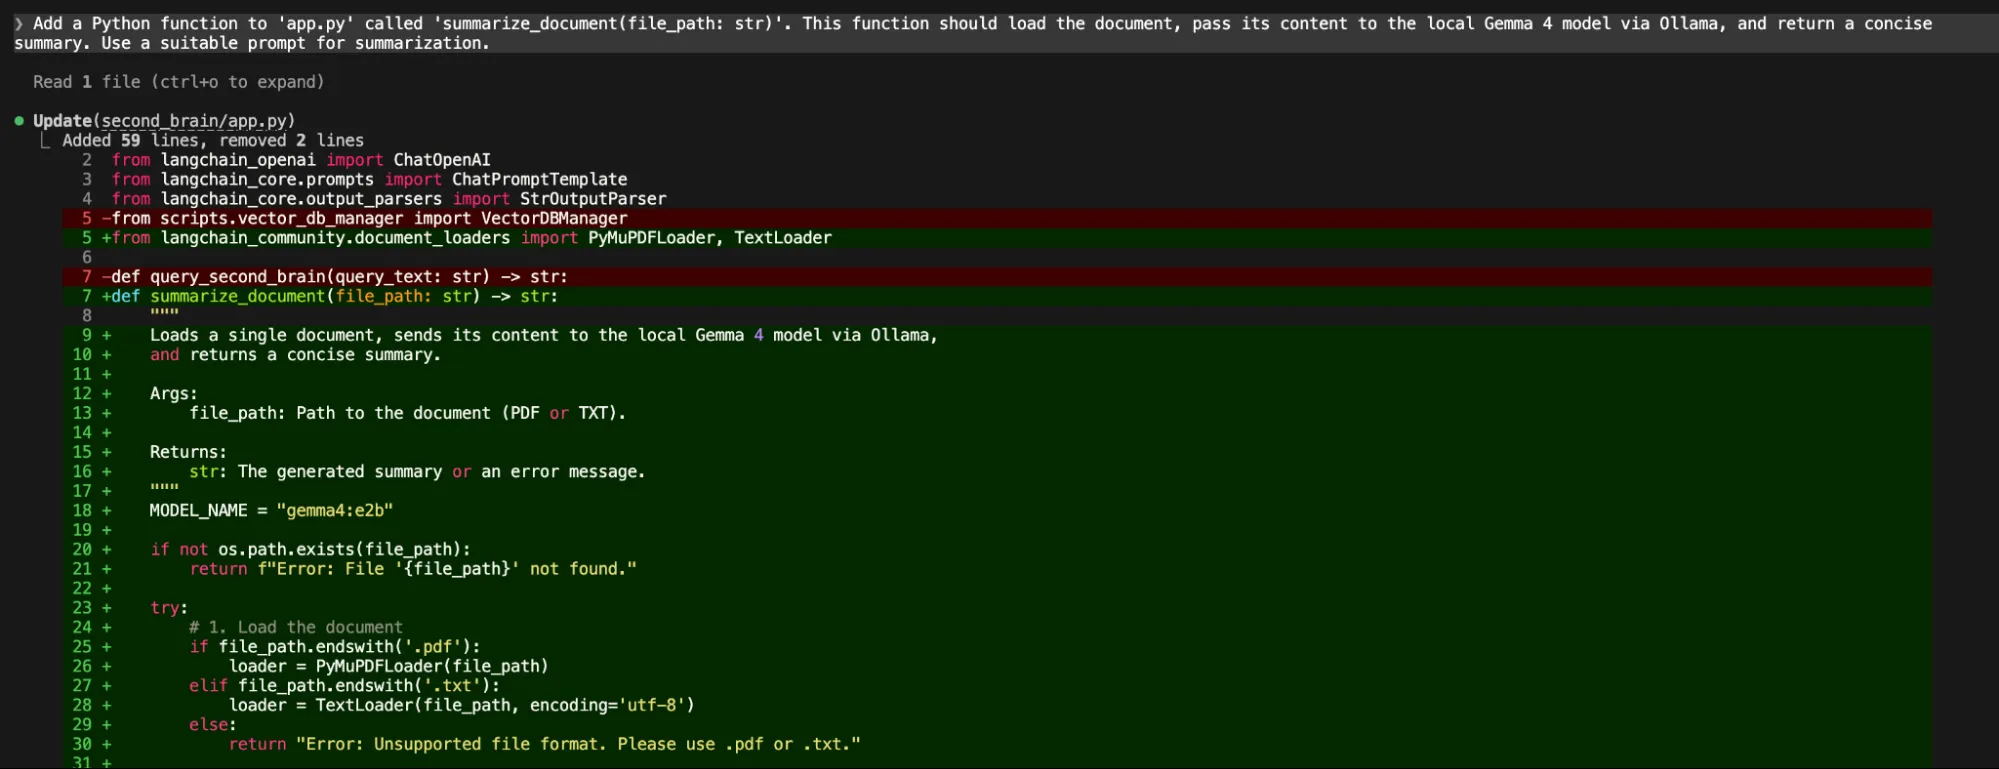Click the tree connector before 'Added 59 lines'
The width and height of the screenshot is (1999, 769).
pos(44,141)
